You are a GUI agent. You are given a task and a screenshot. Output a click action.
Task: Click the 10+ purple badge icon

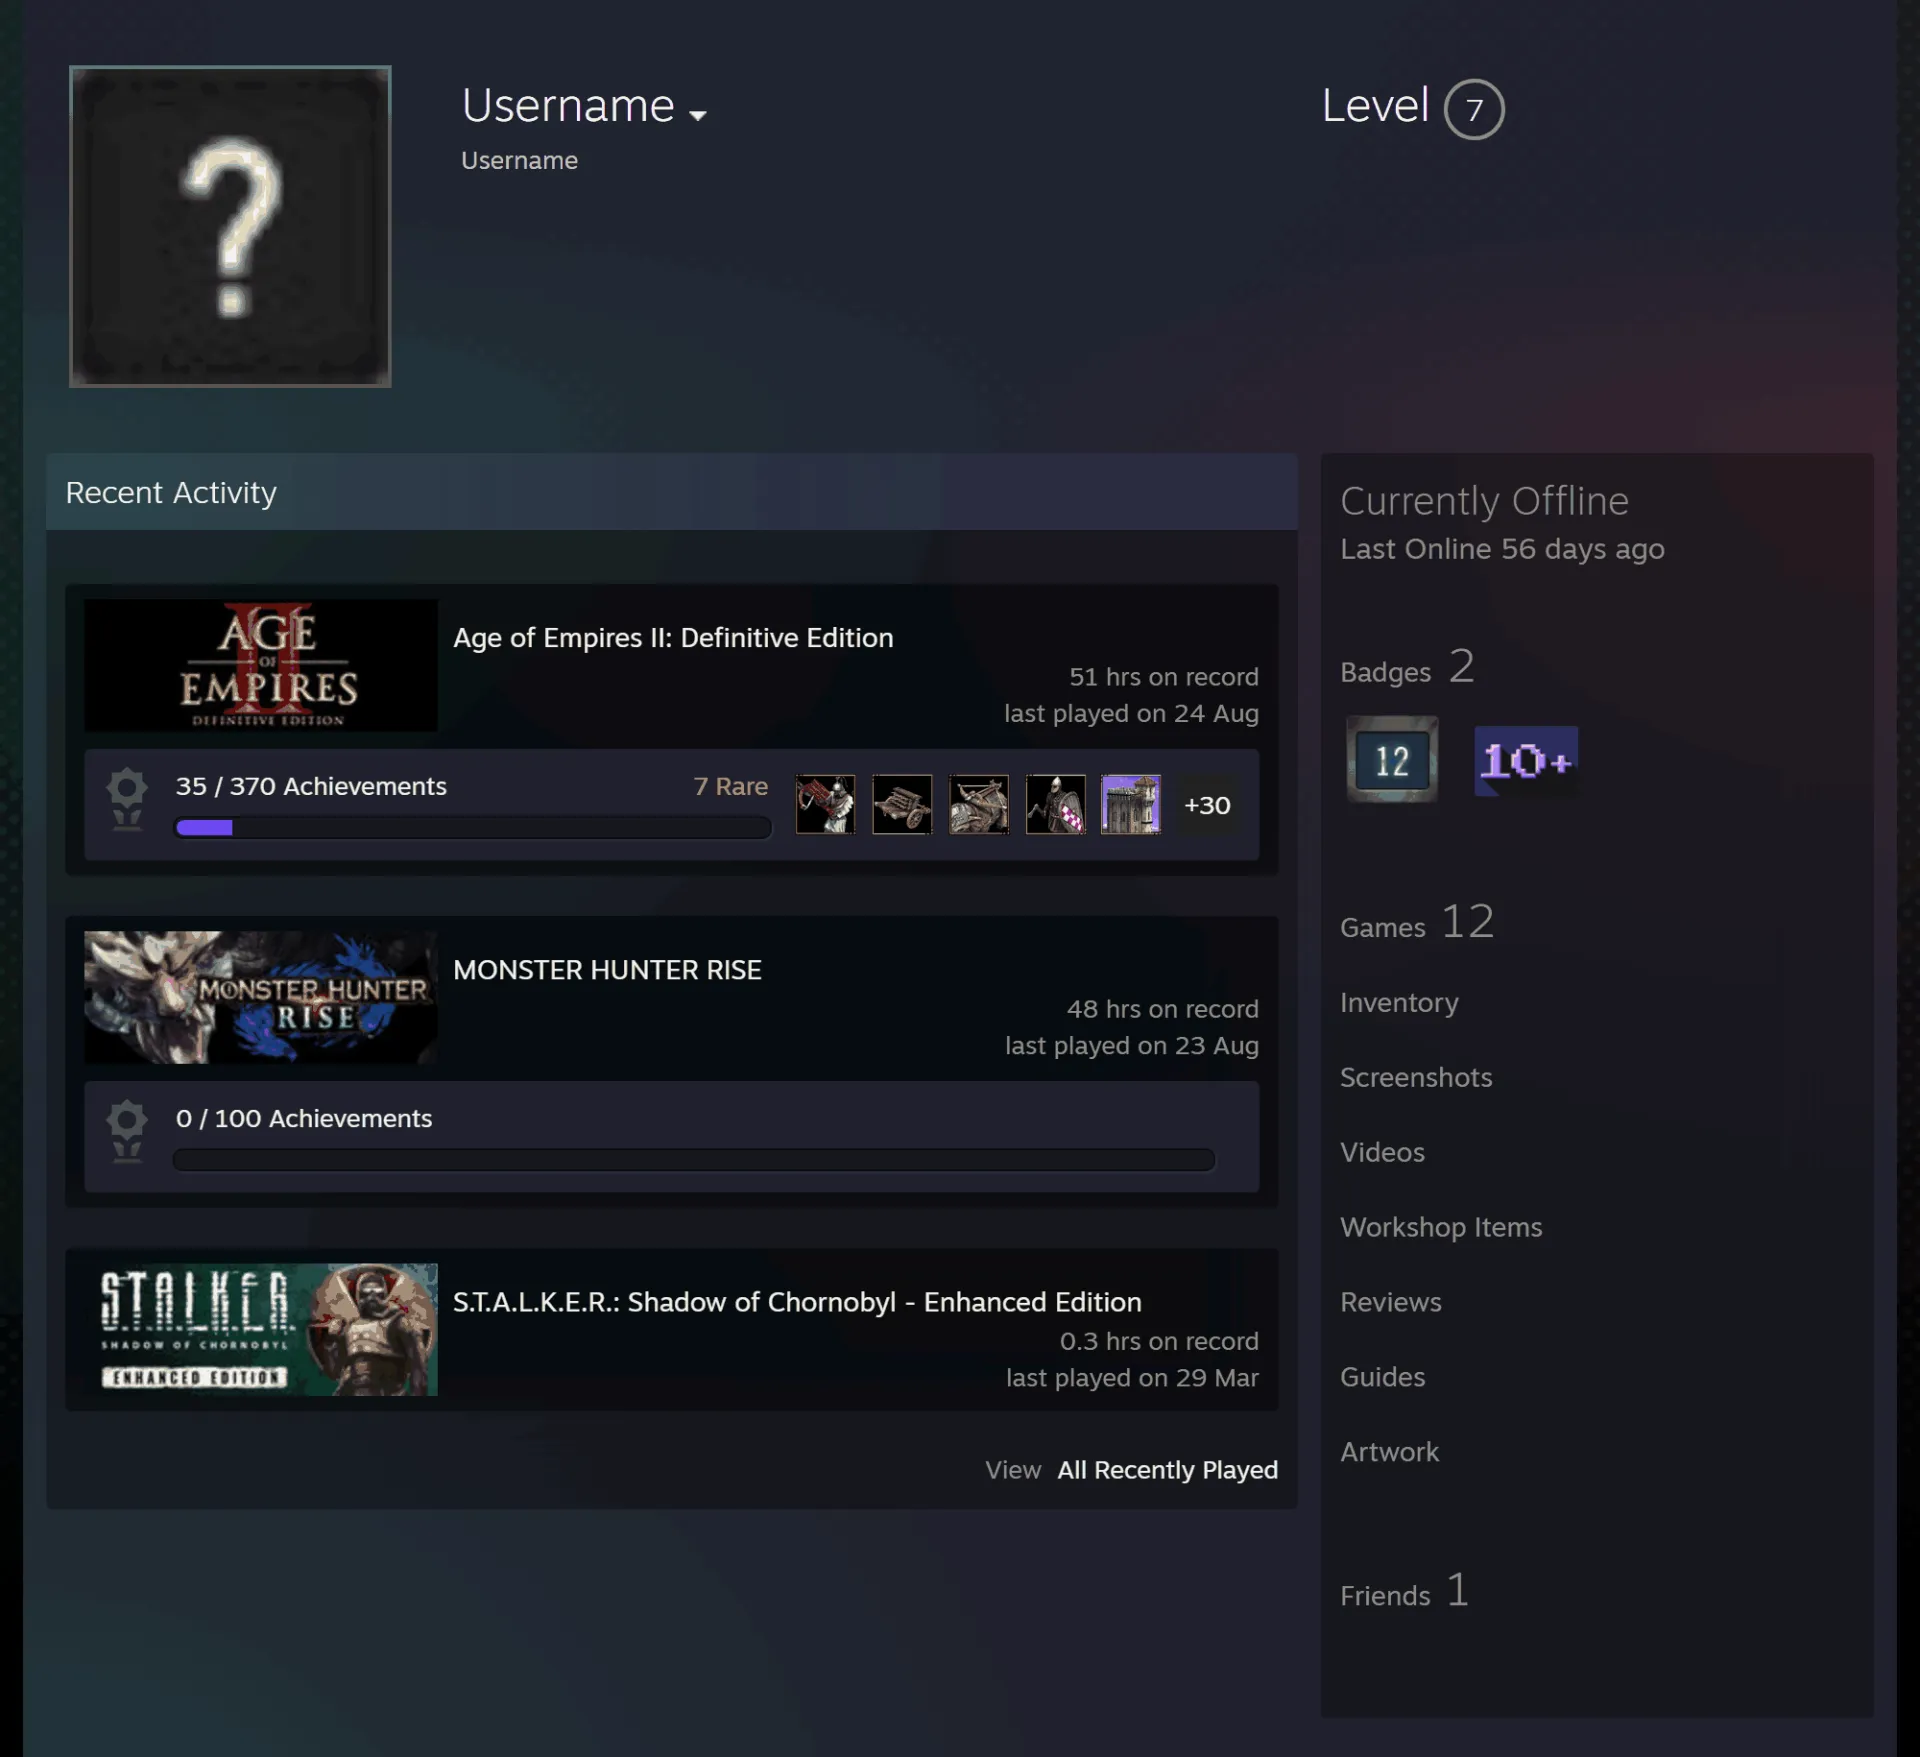coord(1526,761)
